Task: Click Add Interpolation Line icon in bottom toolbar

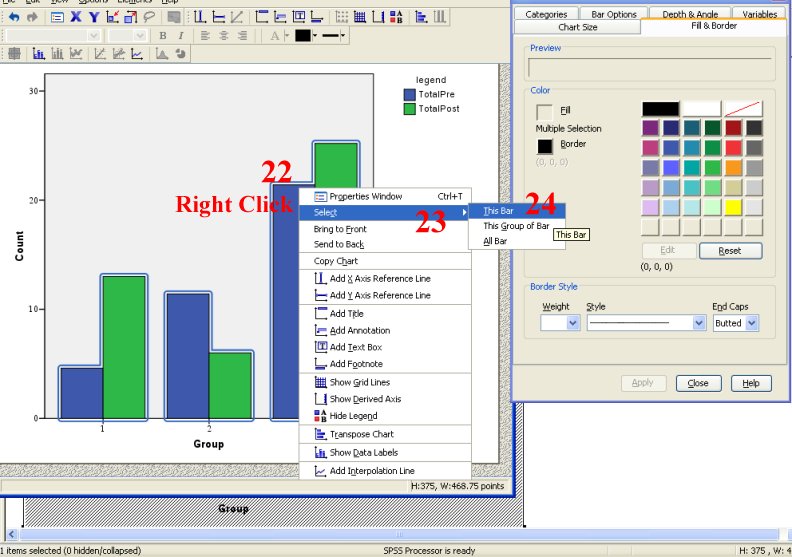Action: (x=137, y=54)
